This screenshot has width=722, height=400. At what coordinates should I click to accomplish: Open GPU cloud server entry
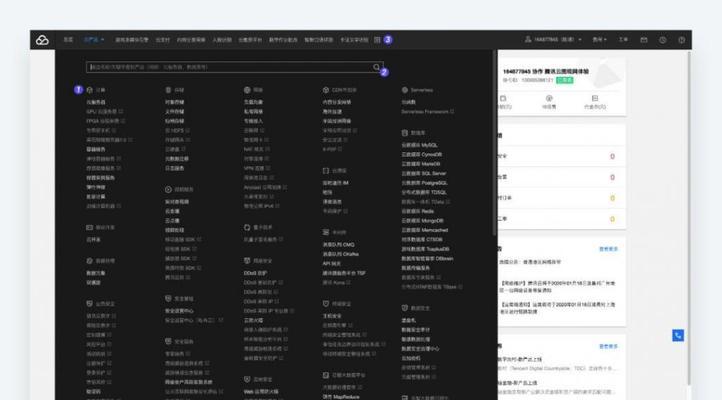(102, 112)
